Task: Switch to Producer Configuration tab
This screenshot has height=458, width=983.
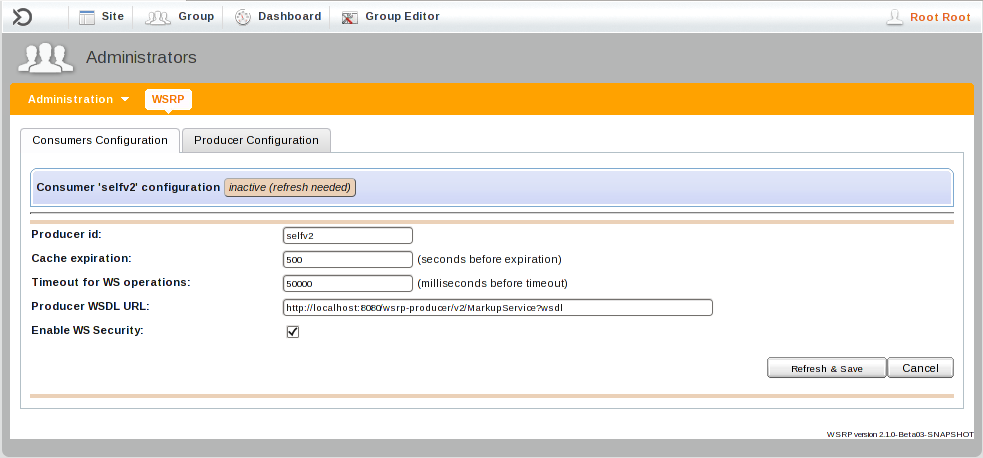Action: (256, 141)
